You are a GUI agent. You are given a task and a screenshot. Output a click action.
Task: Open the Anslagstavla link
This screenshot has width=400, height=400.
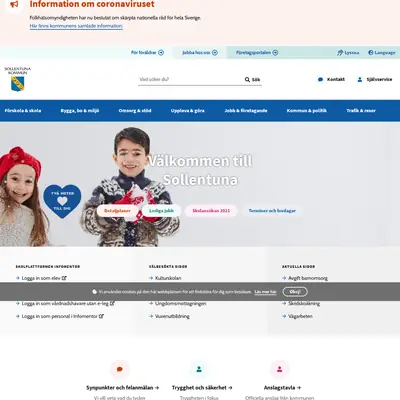click(x=282, y=388)
